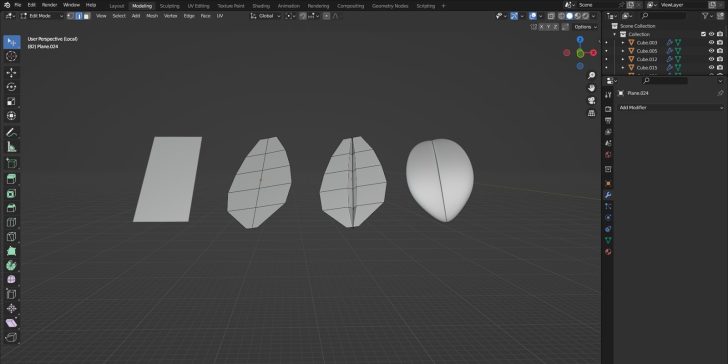Activate the 3D Cursor tool
728x364 pixels.
[12, 56]
